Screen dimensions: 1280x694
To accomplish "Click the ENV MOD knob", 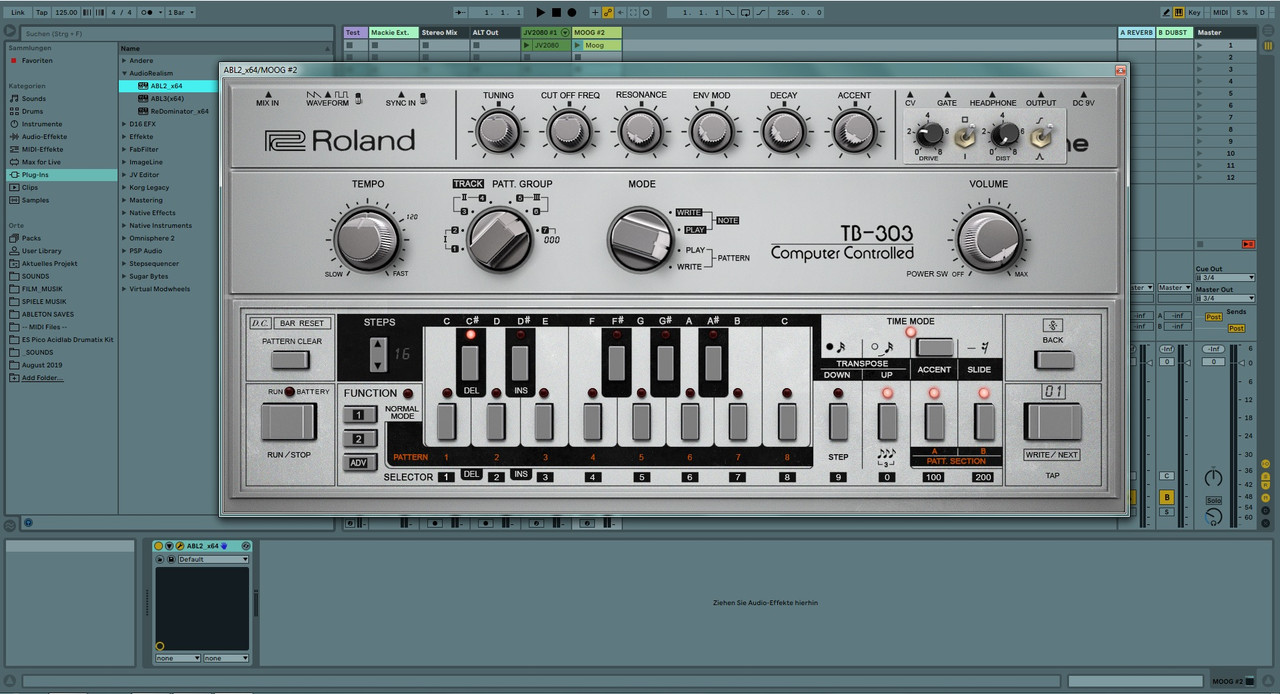I will pos(712,131).
